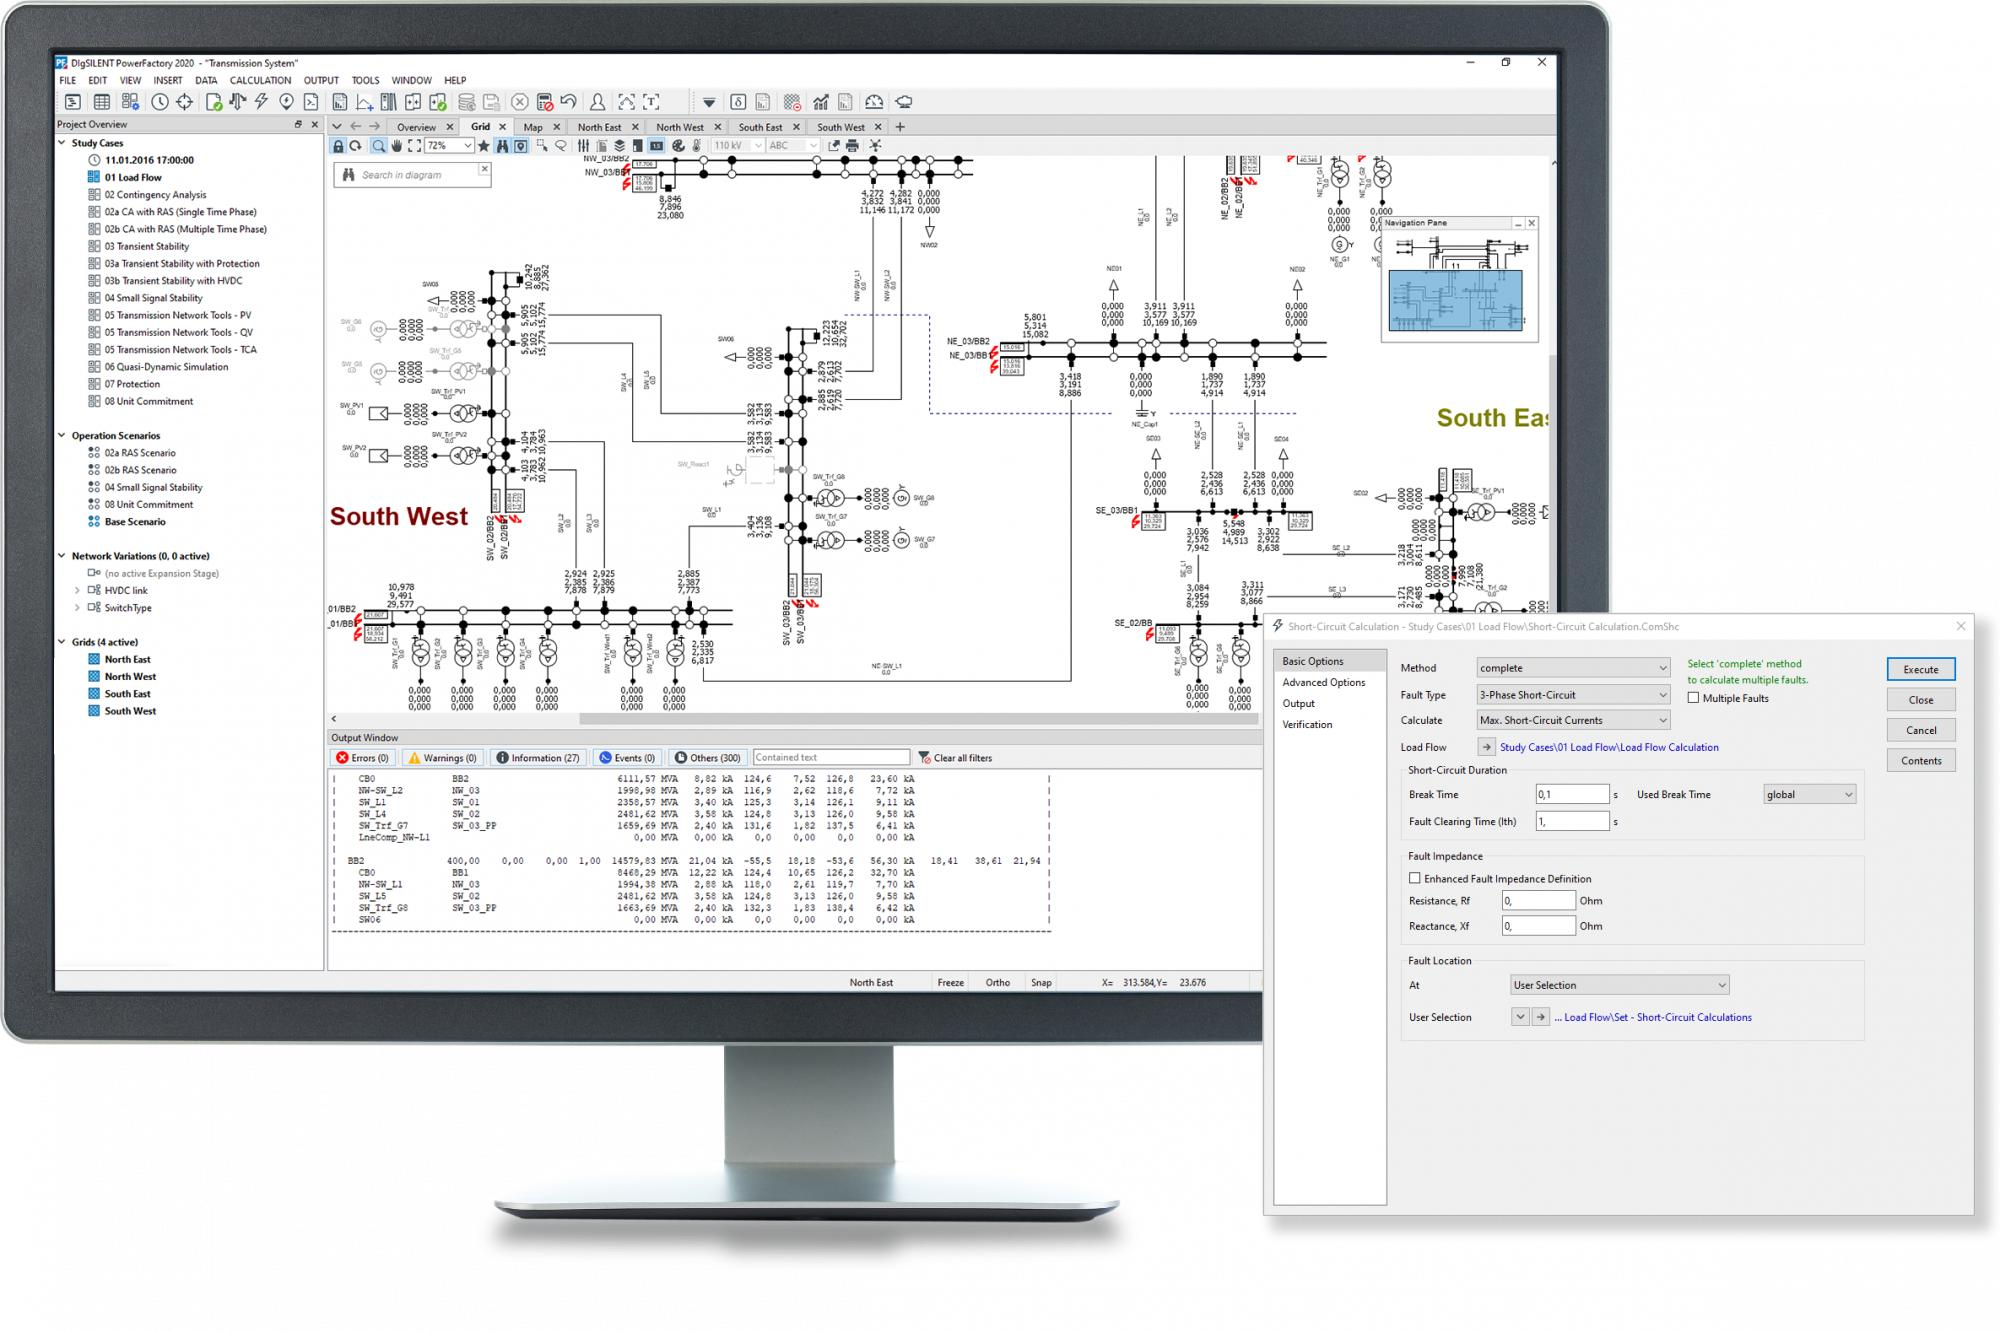The width and height of the screenshot is (2000, 1333).
Task: Click the date/time clock toolbar icon
Action: tap(160, 102)
